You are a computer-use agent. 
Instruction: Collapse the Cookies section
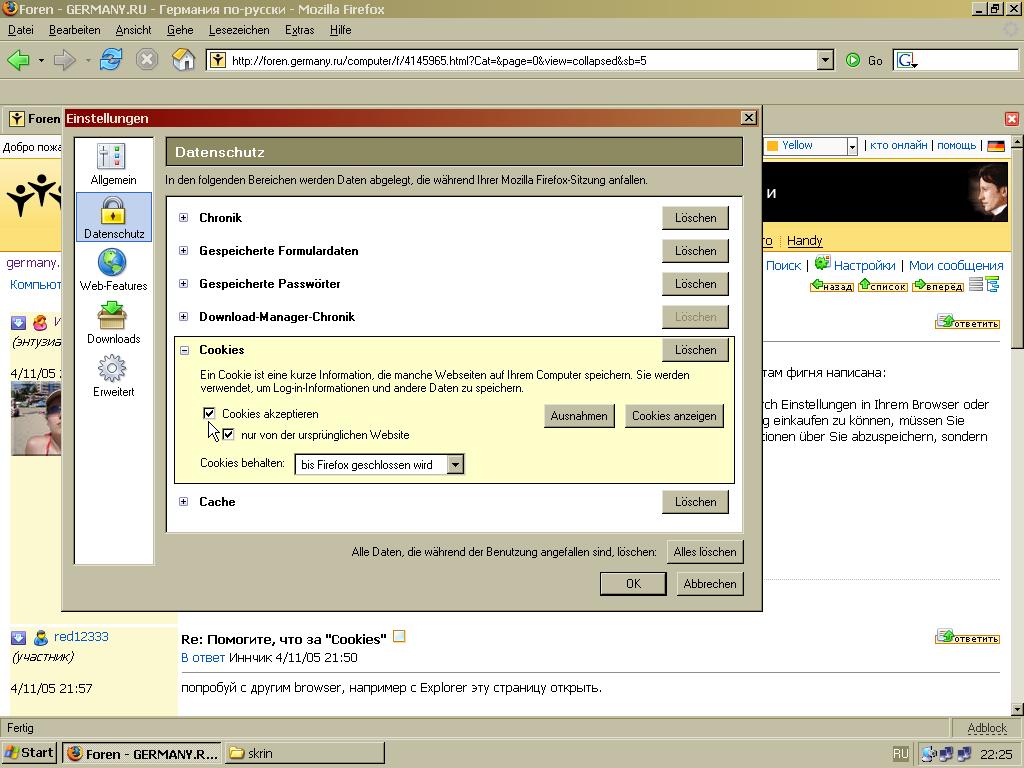(183, 350)
